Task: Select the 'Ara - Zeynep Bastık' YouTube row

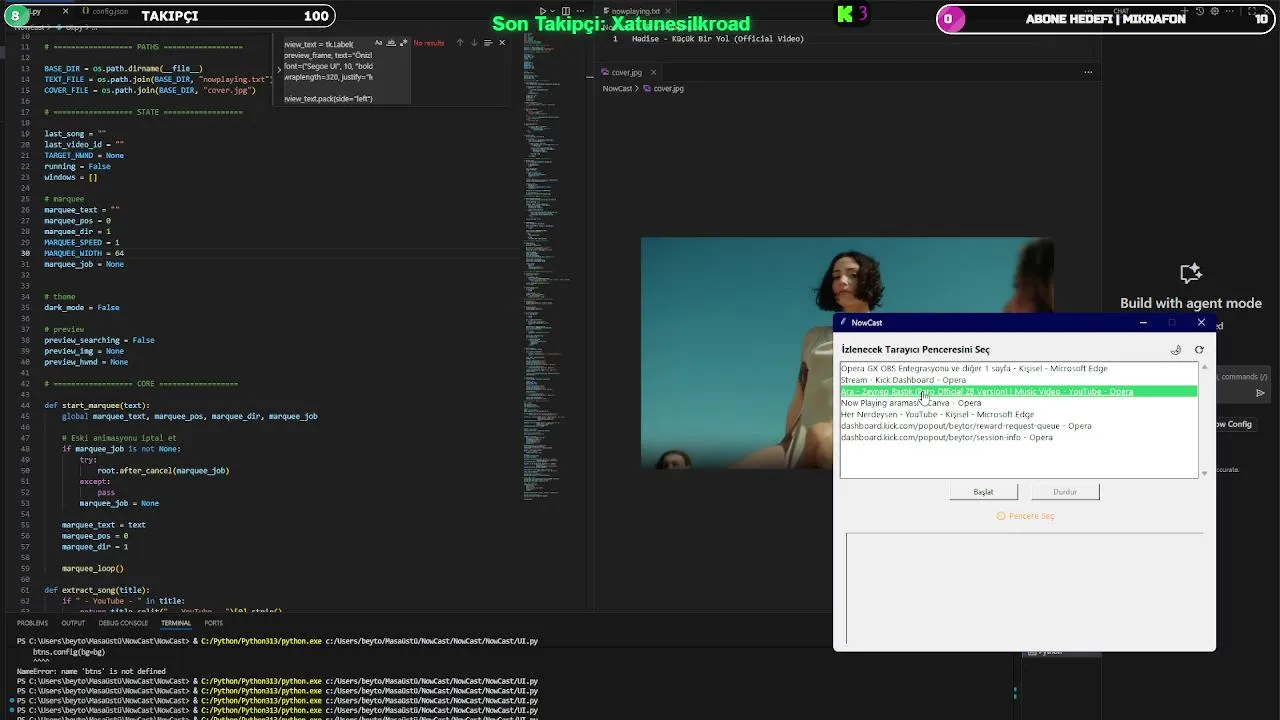Action: tap(1018, 391)
